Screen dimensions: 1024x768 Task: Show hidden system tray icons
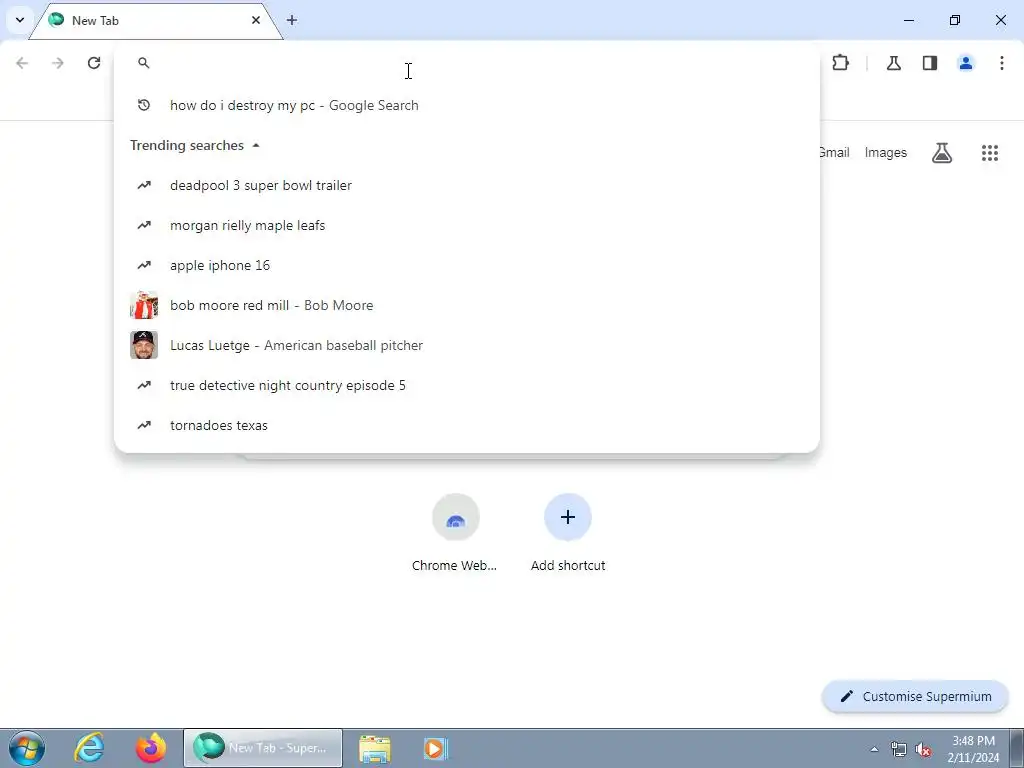(874, 749)
